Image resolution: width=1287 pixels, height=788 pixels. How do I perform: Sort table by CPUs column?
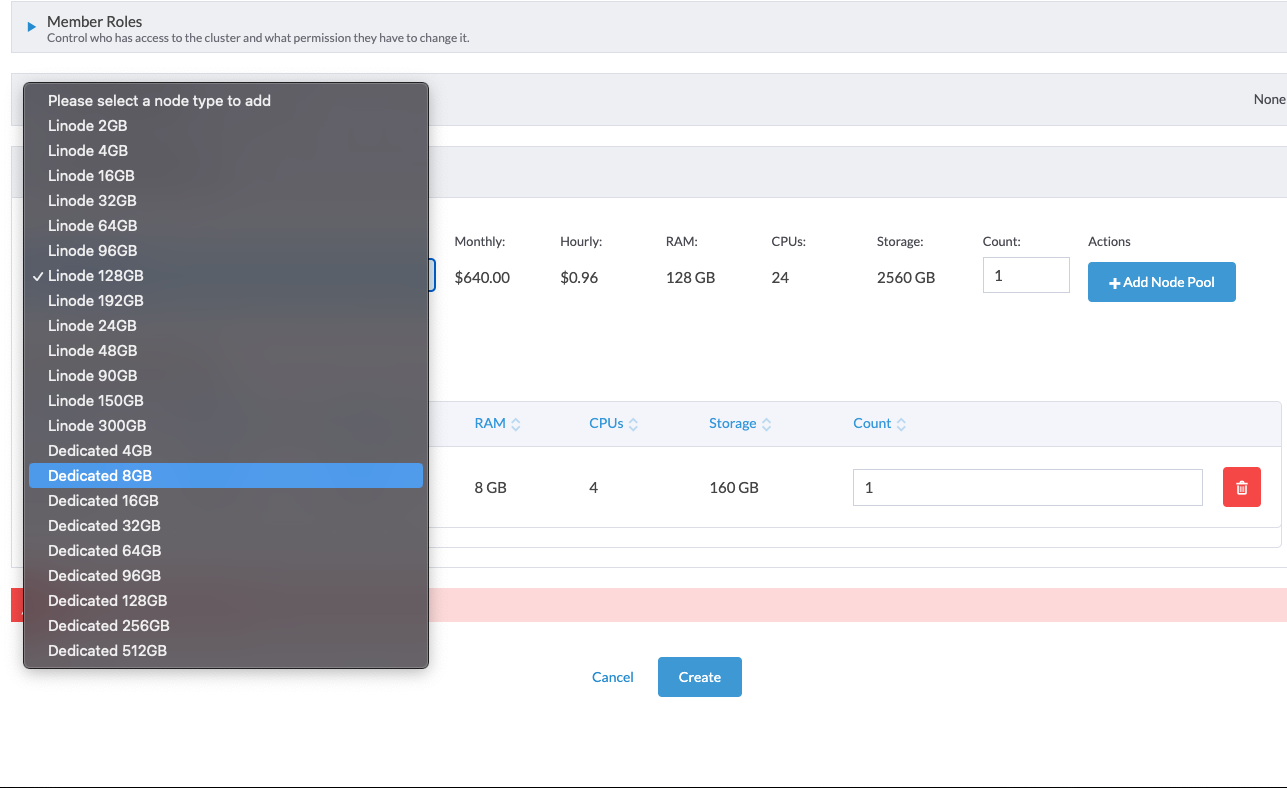pyautogui.click(x=613, y=423)
